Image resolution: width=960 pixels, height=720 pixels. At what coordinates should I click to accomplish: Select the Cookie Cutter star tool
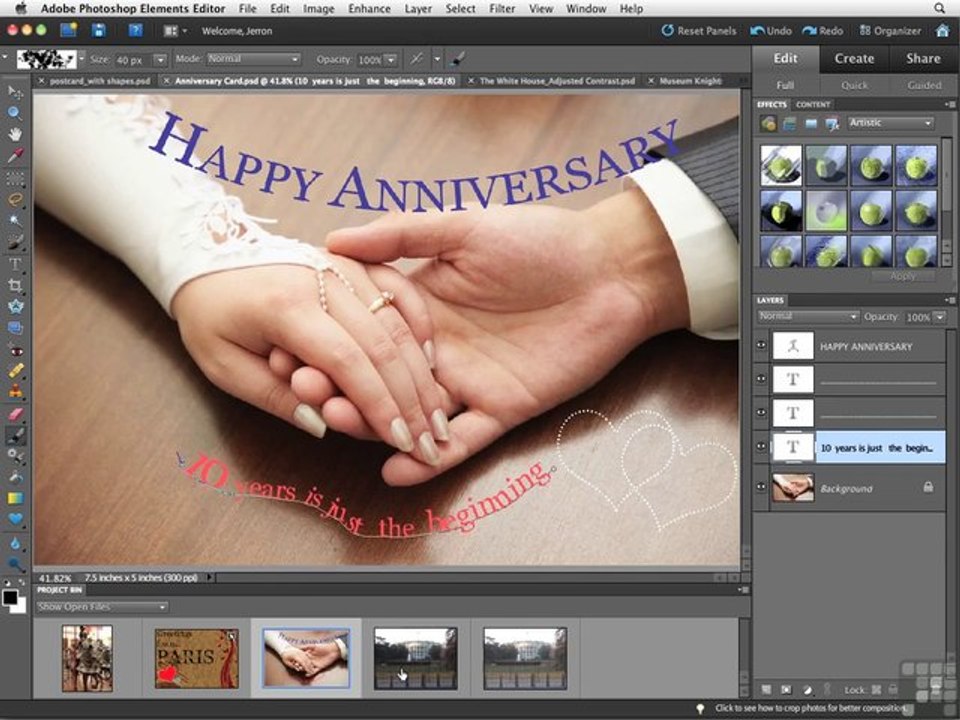(x=15, y=307)
